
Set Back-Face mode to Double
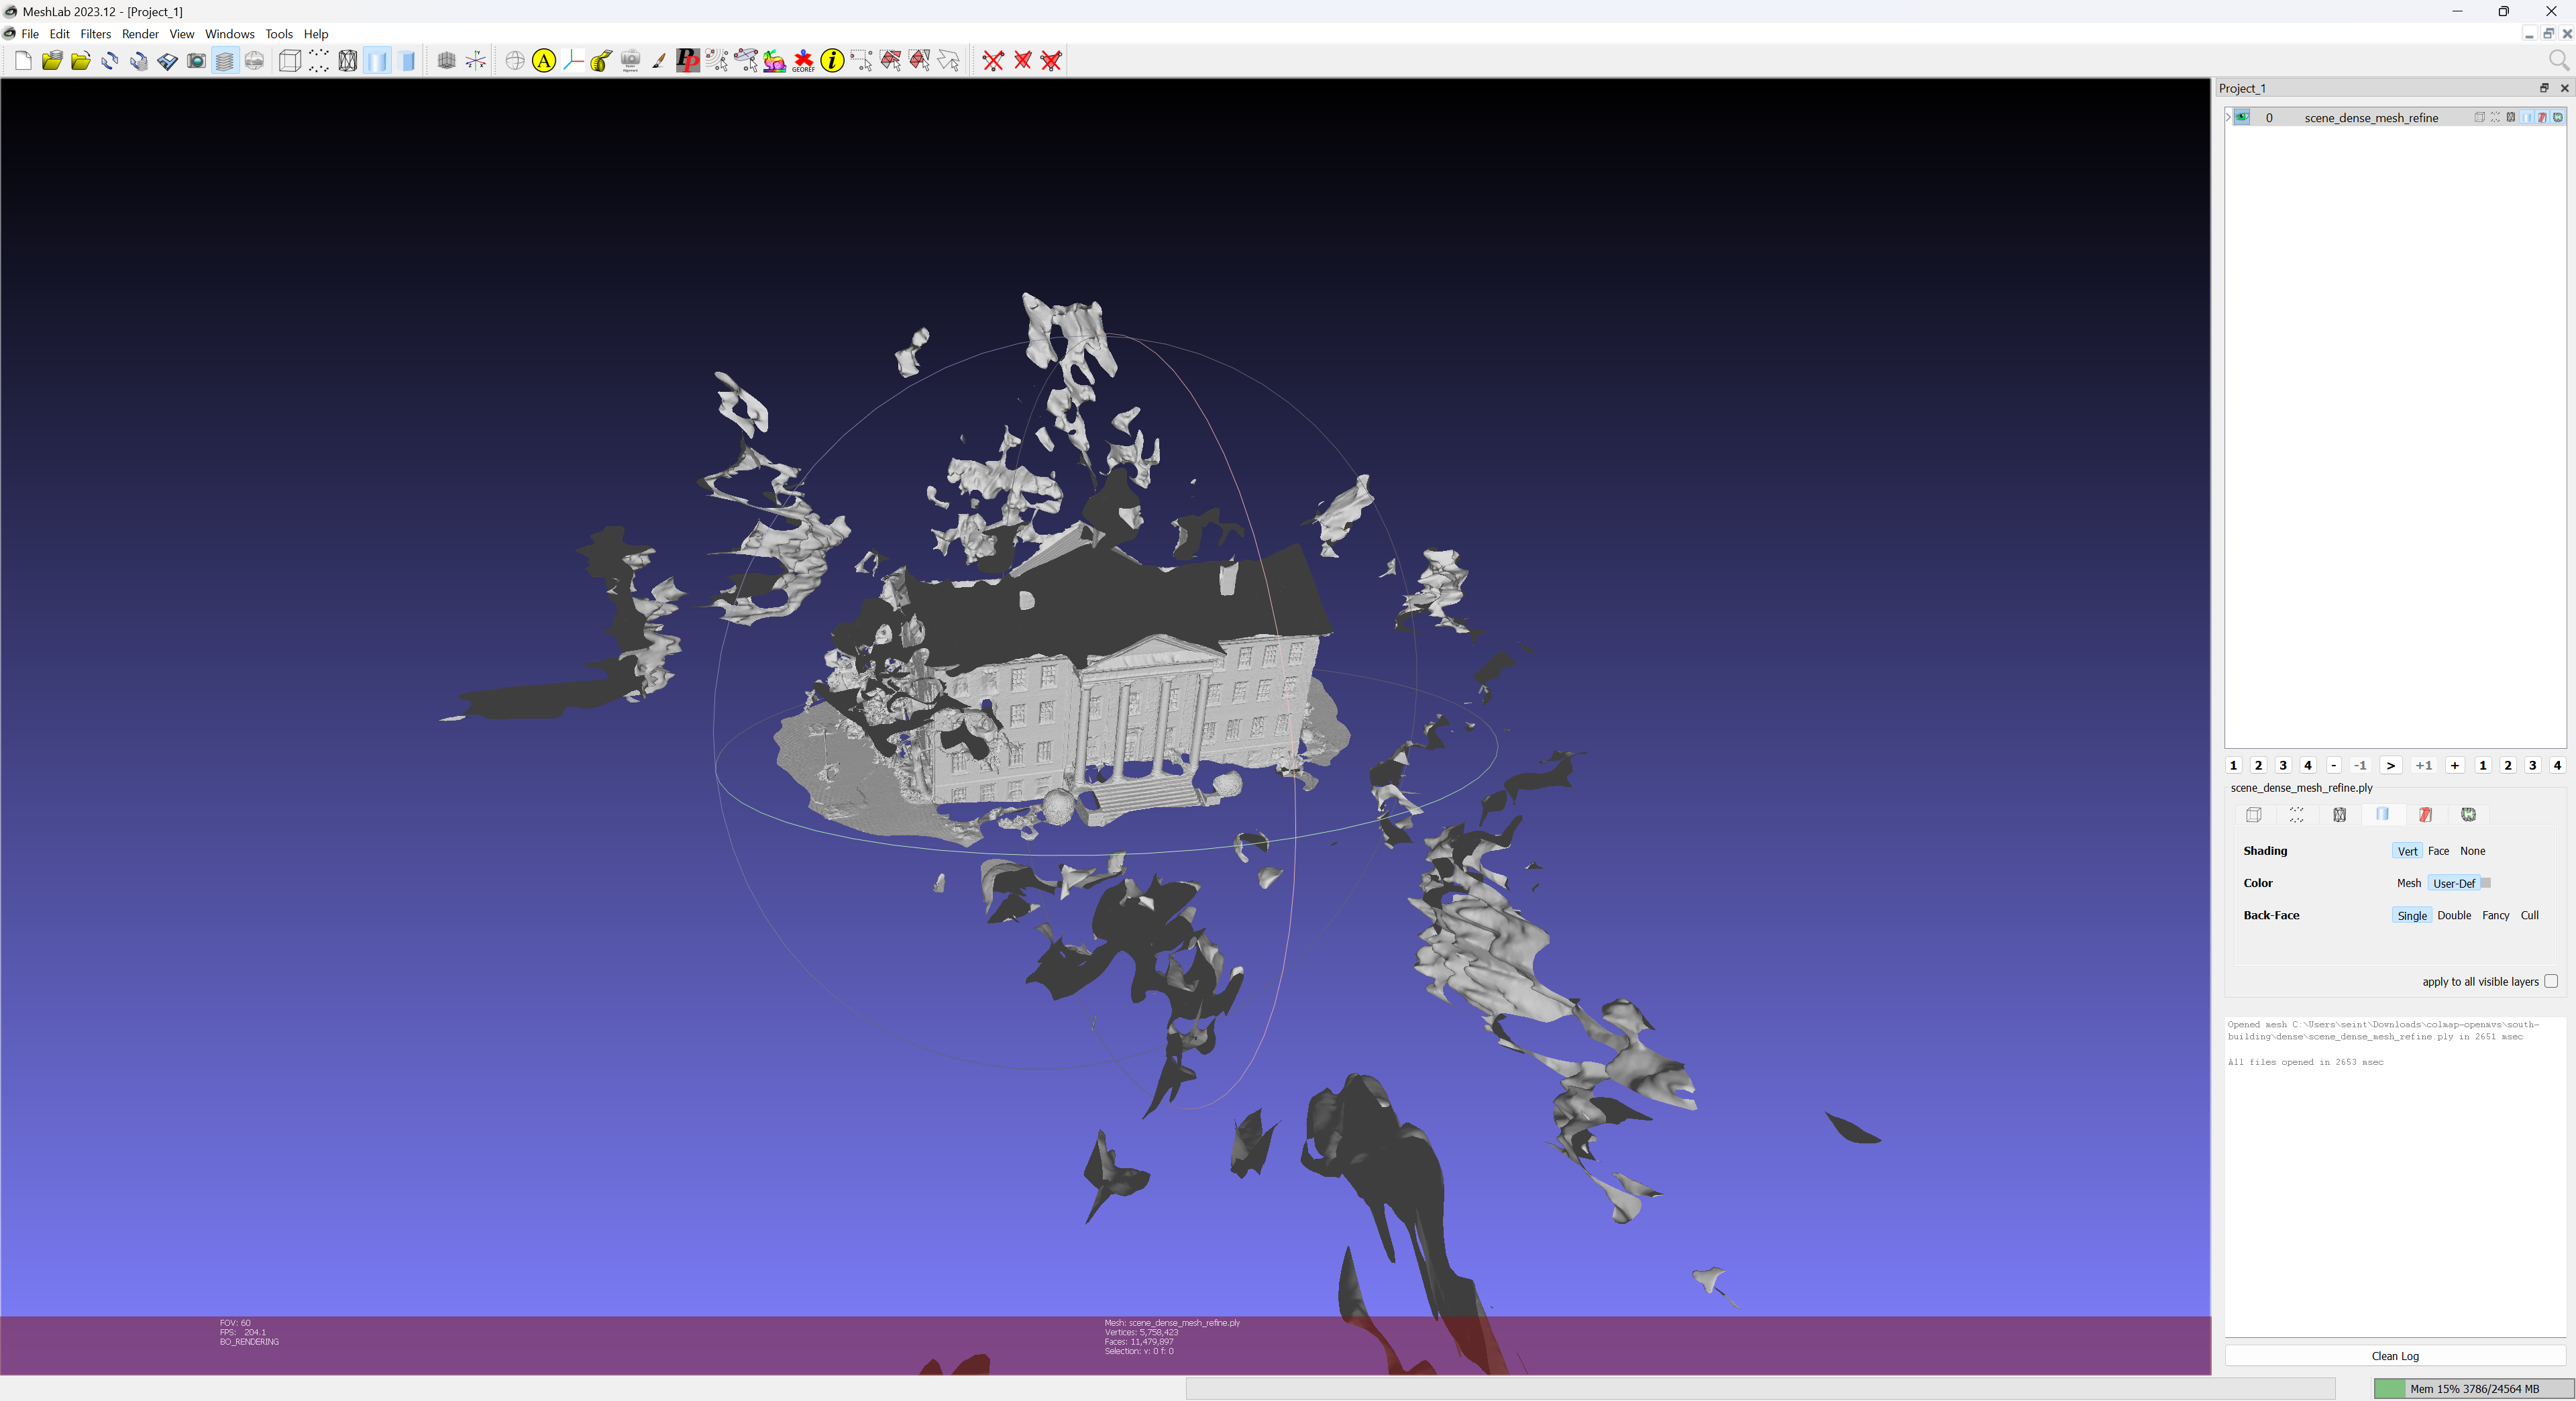pyautogui.click(x=2453, y=915)
